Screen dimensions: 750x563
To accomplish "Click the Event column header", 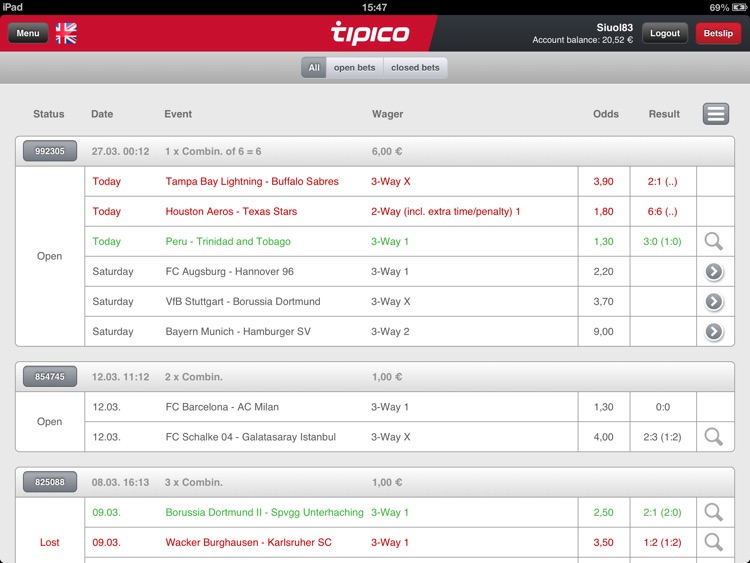I will (178, 114).
